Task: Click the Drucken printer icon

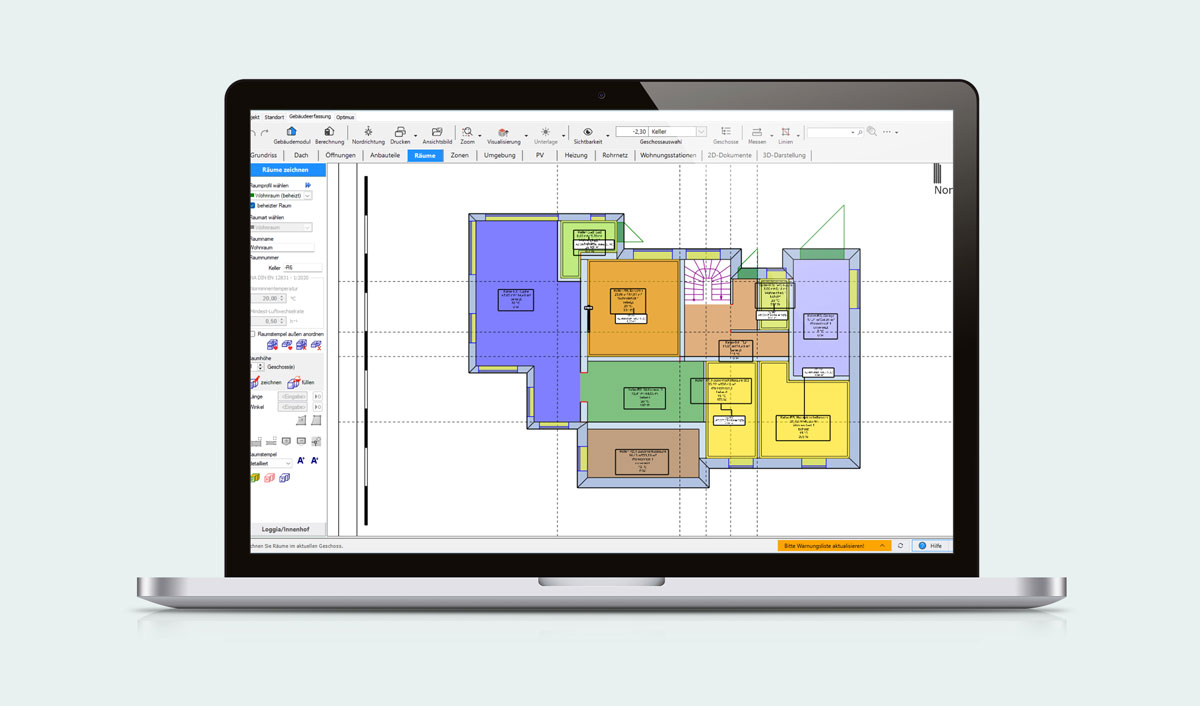Action: tap(400, 132)
